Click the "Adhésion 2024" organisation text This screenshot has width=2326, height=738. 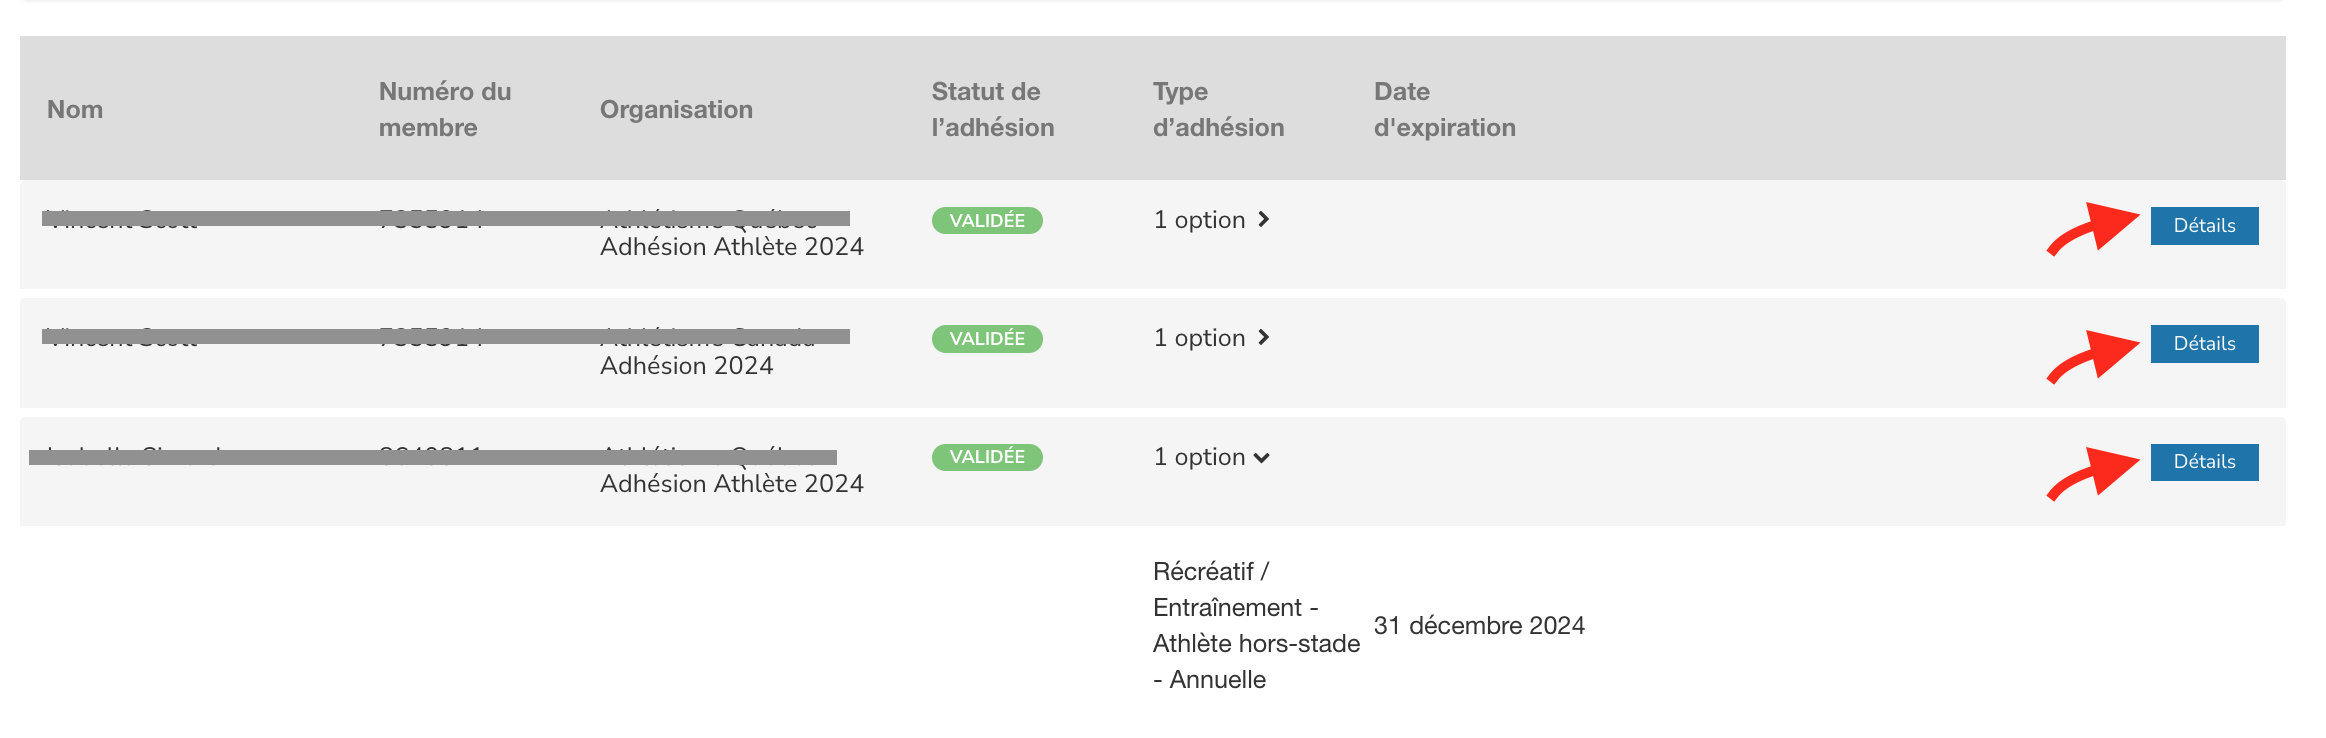pyautogui.click(x=686, y=366)
